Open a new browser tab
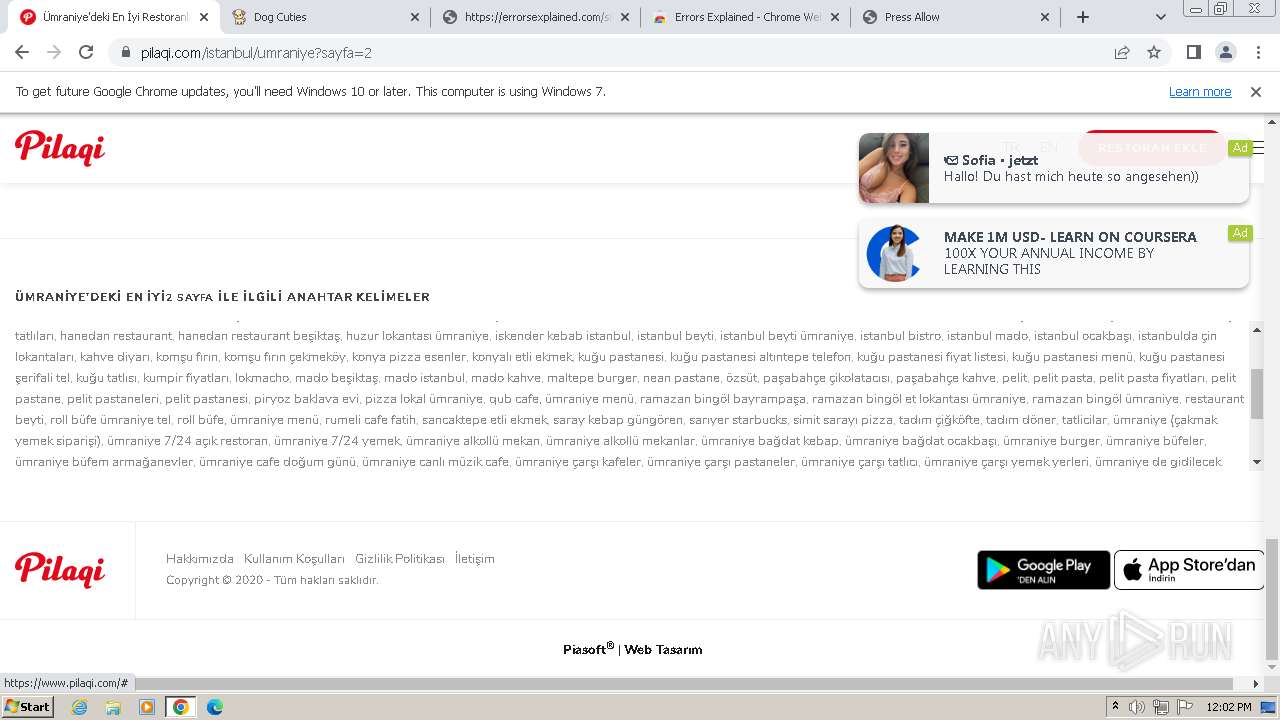The image size is (1280, 720). (x=1083, y=17)
